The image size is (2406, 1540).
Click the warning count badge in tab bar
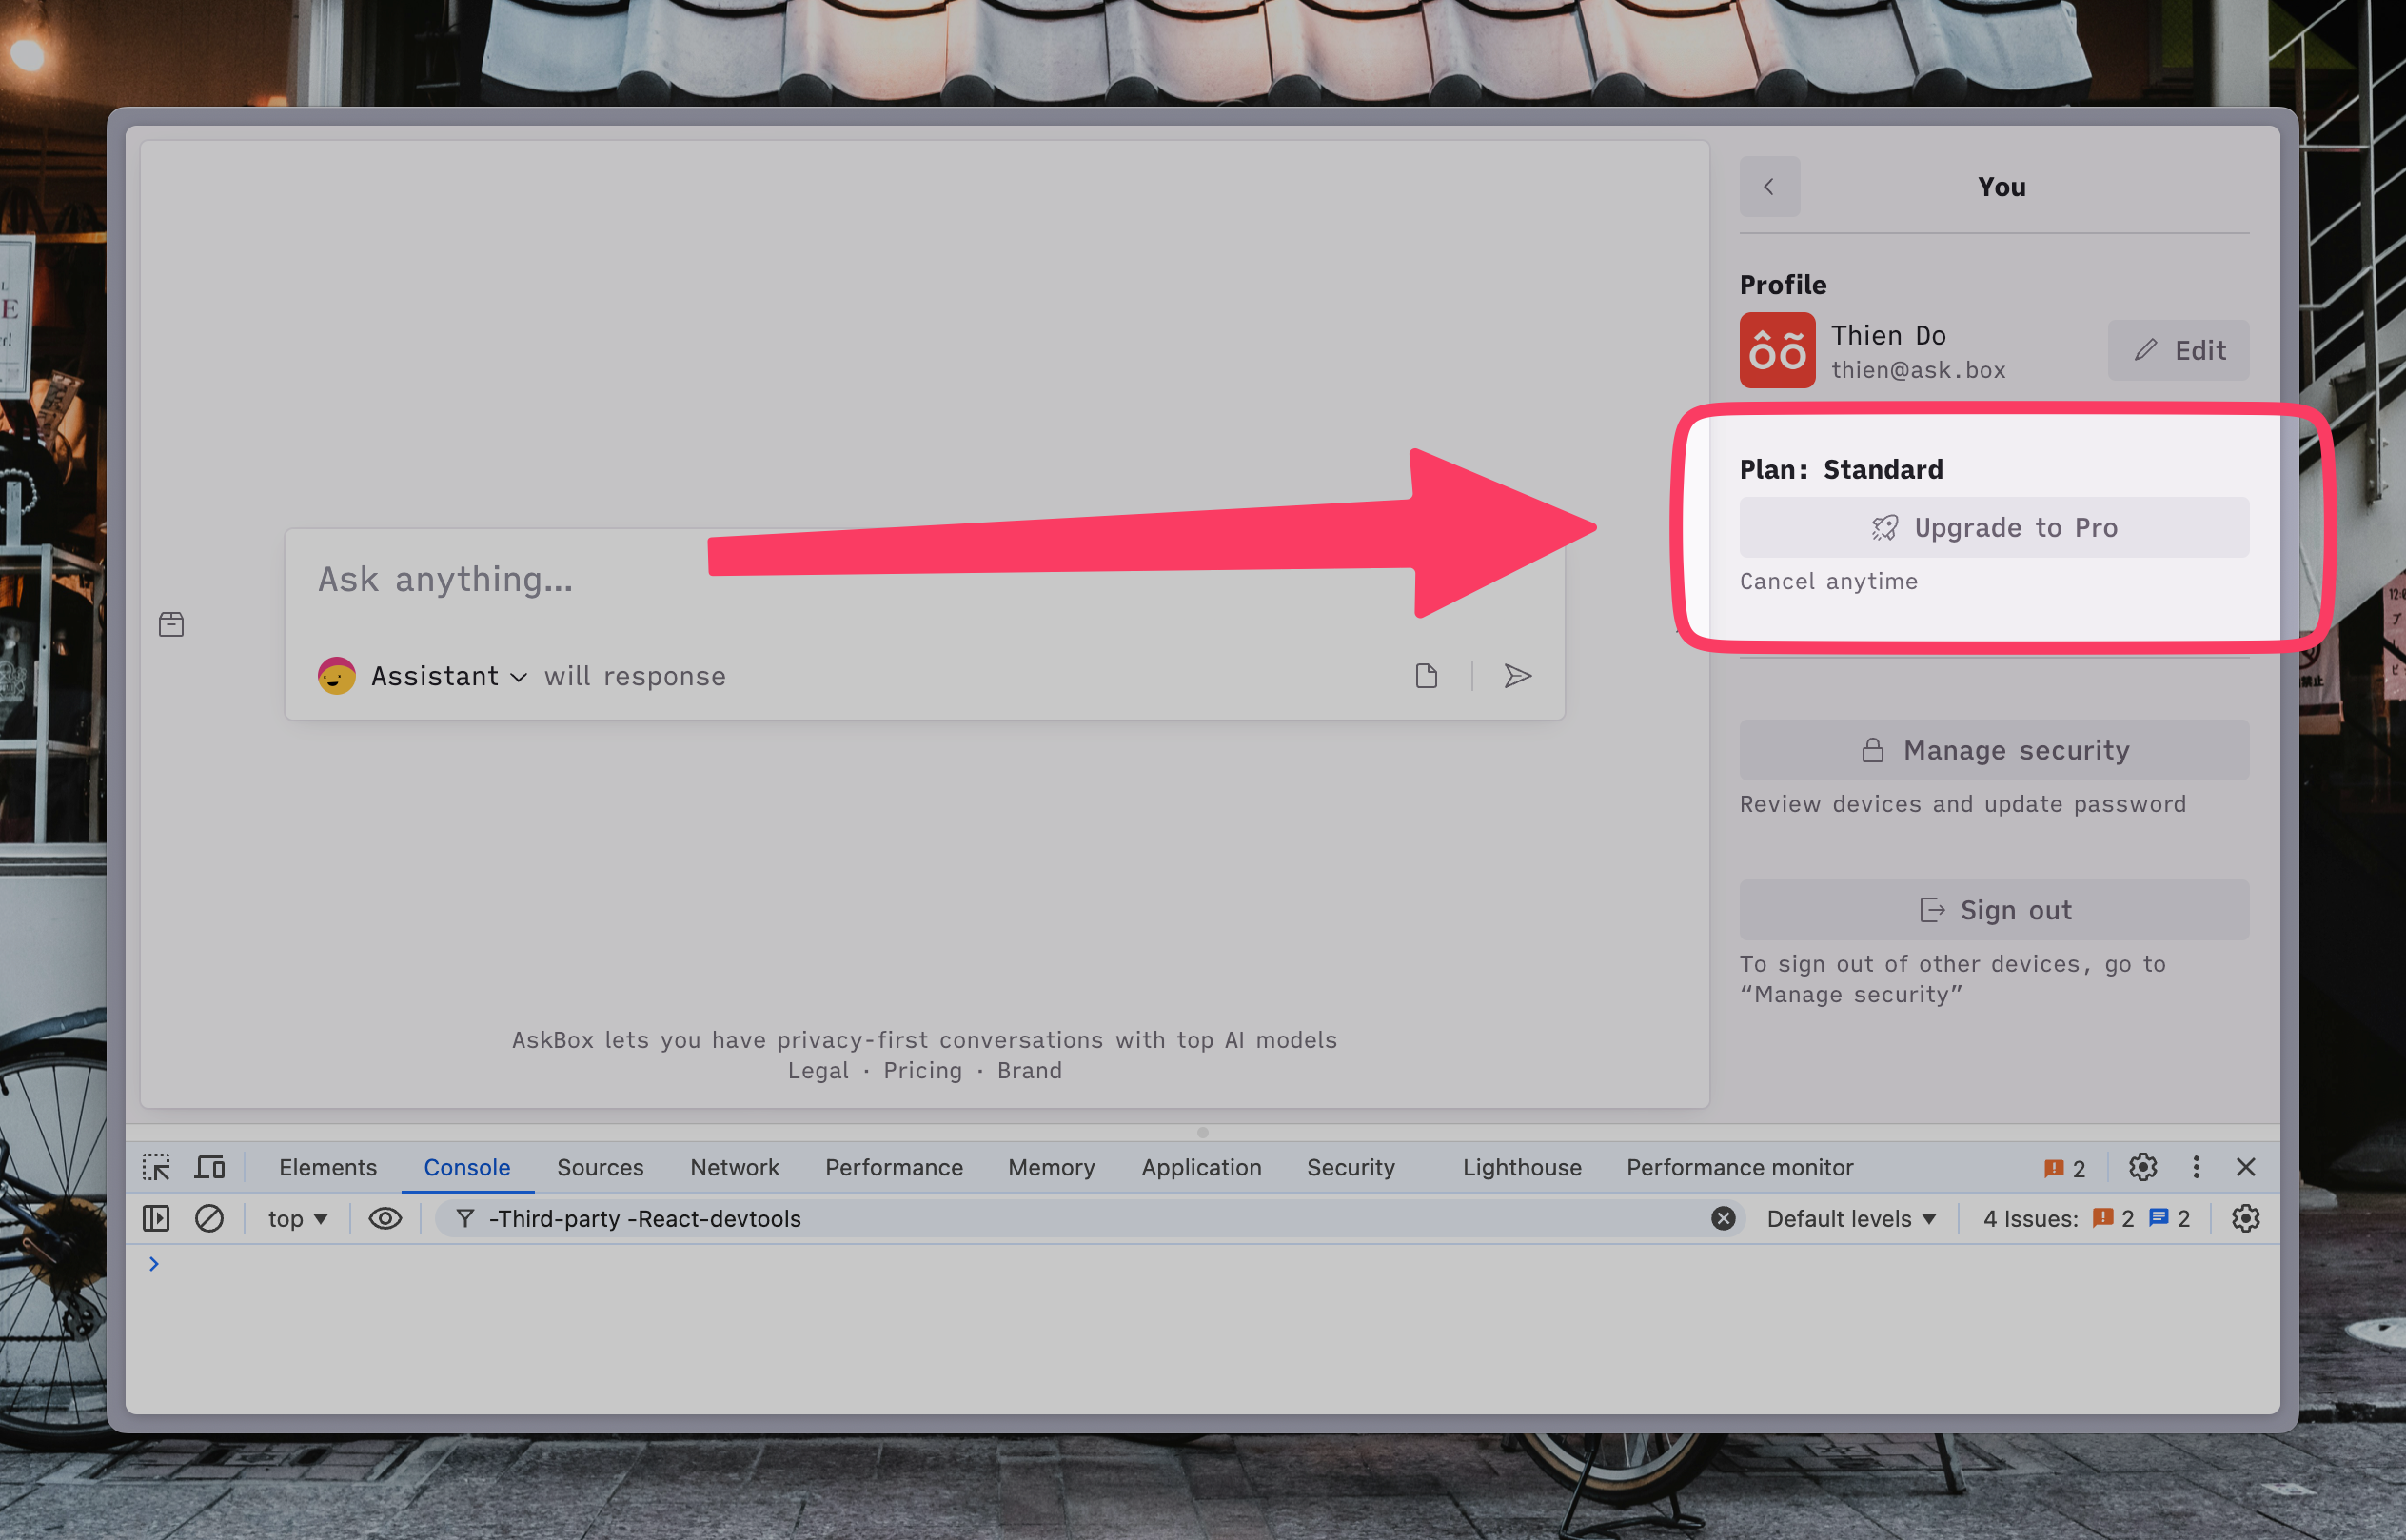click(2065, 1168)
